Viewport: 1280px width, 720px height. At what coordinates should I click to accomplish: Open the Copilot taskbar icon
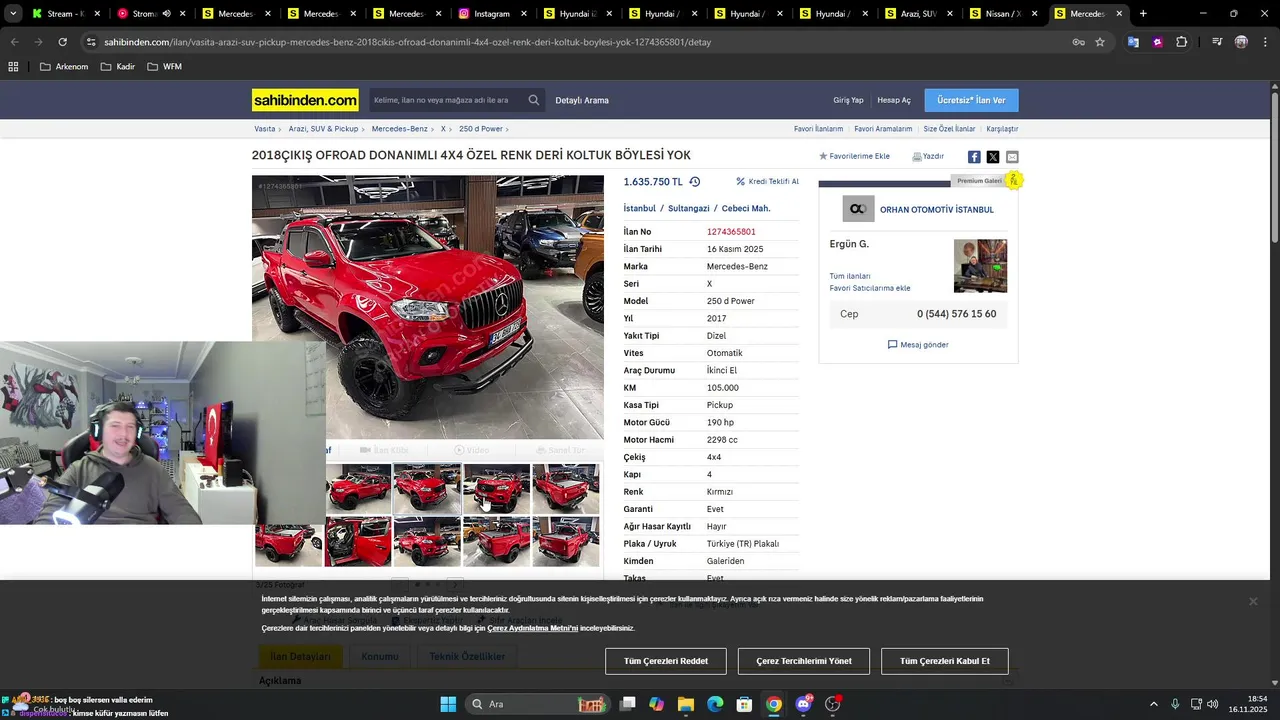656,704
